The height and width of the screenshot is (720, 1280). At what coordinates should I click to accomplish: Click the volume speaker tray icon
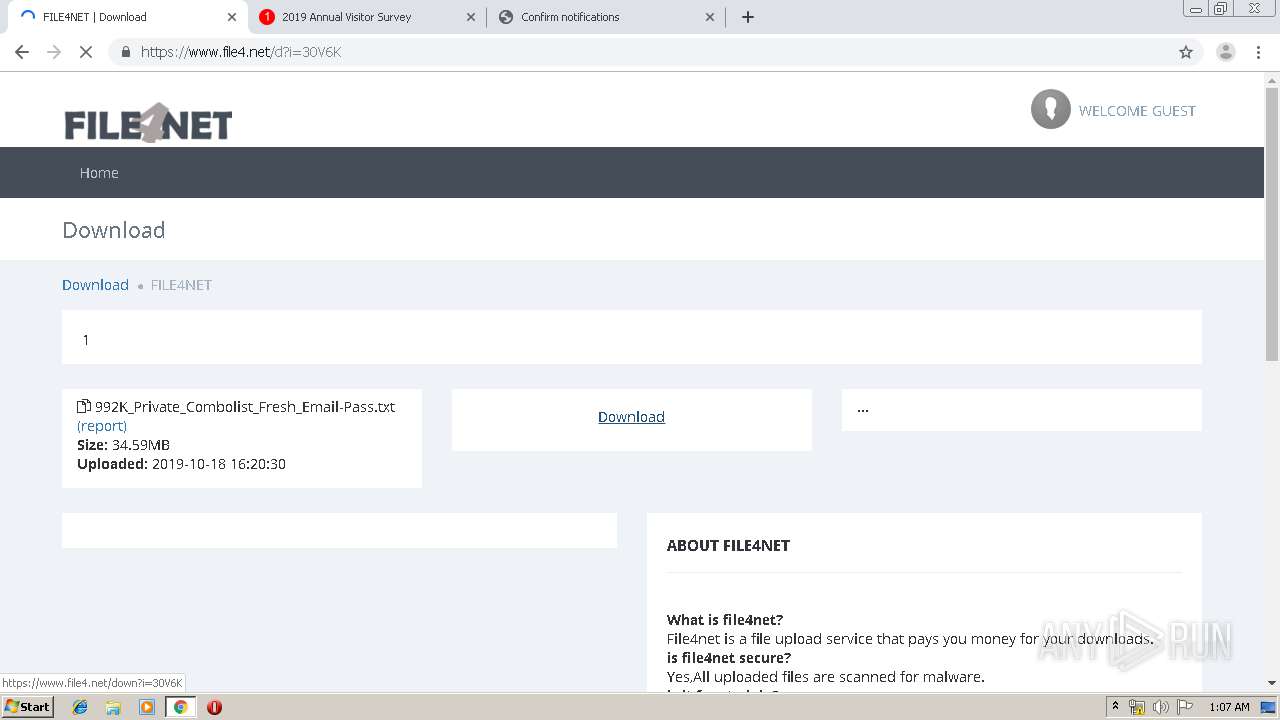[x=1160, y=707]
